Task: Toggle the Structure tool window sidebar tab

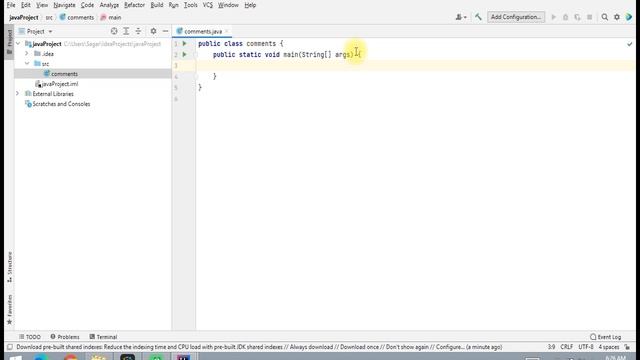Action: click(x=9, y=267)
